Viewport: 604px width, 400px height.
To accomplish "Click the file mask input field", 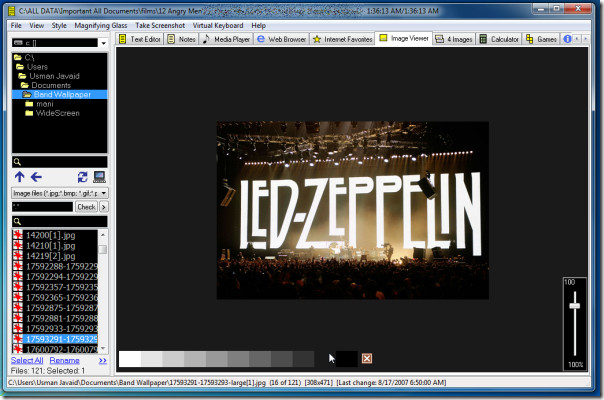I will 42,207.
